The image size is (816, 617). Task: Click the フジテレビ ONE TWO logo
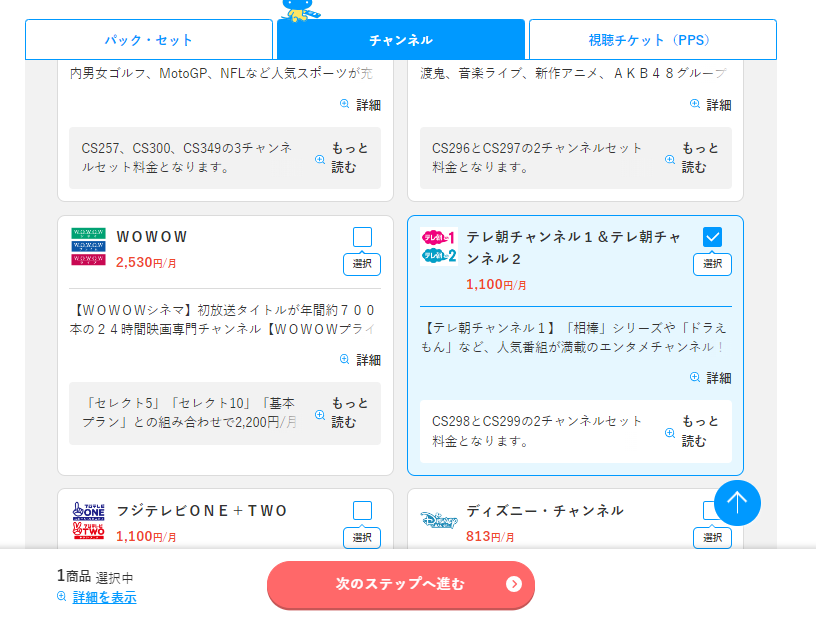[x=88, y=520]
